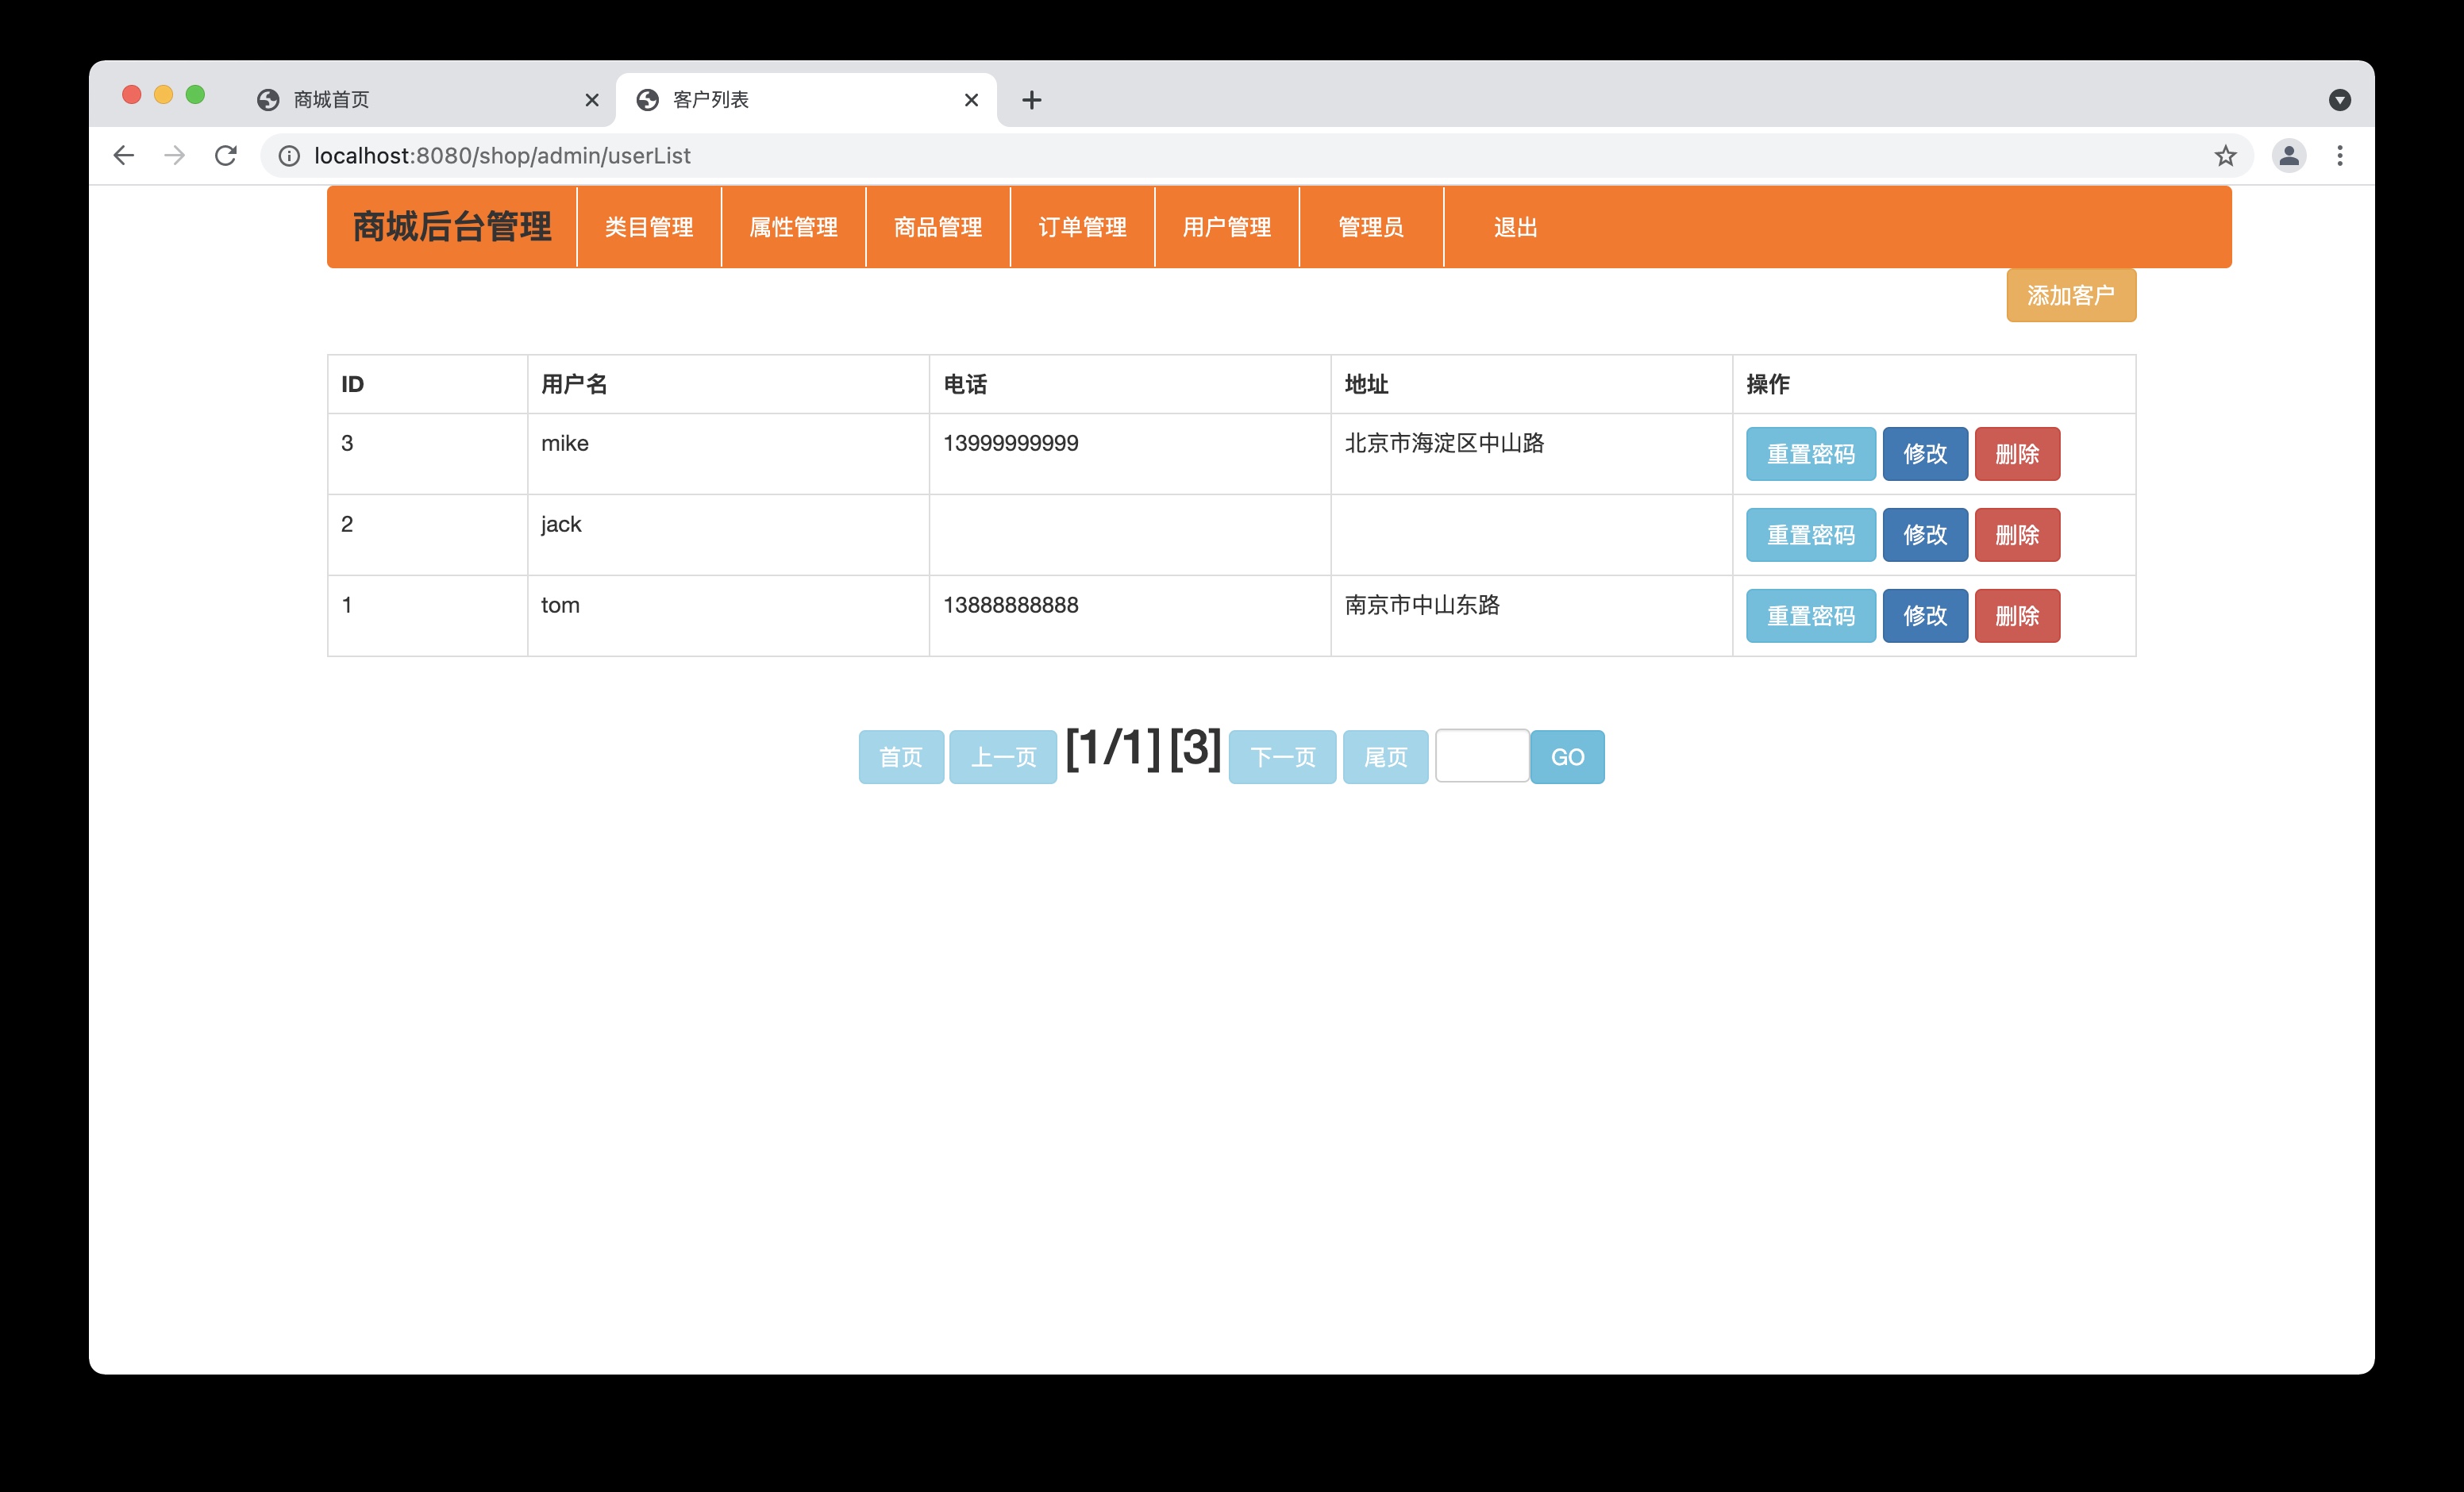Click the page number input field
2464x1492 pixels.
click(1482, 756)
